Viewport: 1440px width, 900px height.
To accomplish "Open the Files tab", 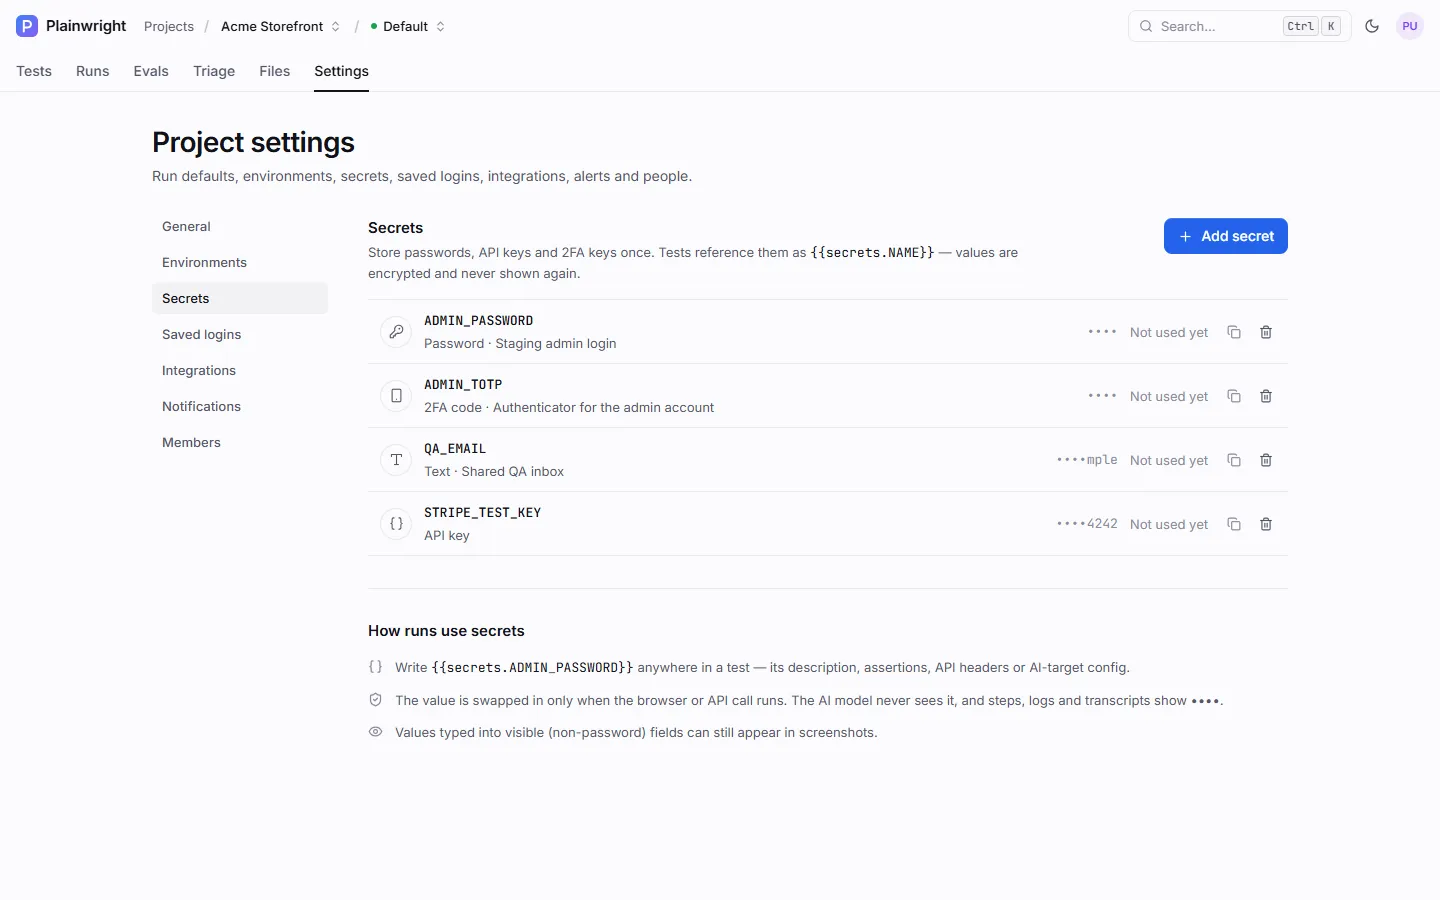I will tap(275, 71).
